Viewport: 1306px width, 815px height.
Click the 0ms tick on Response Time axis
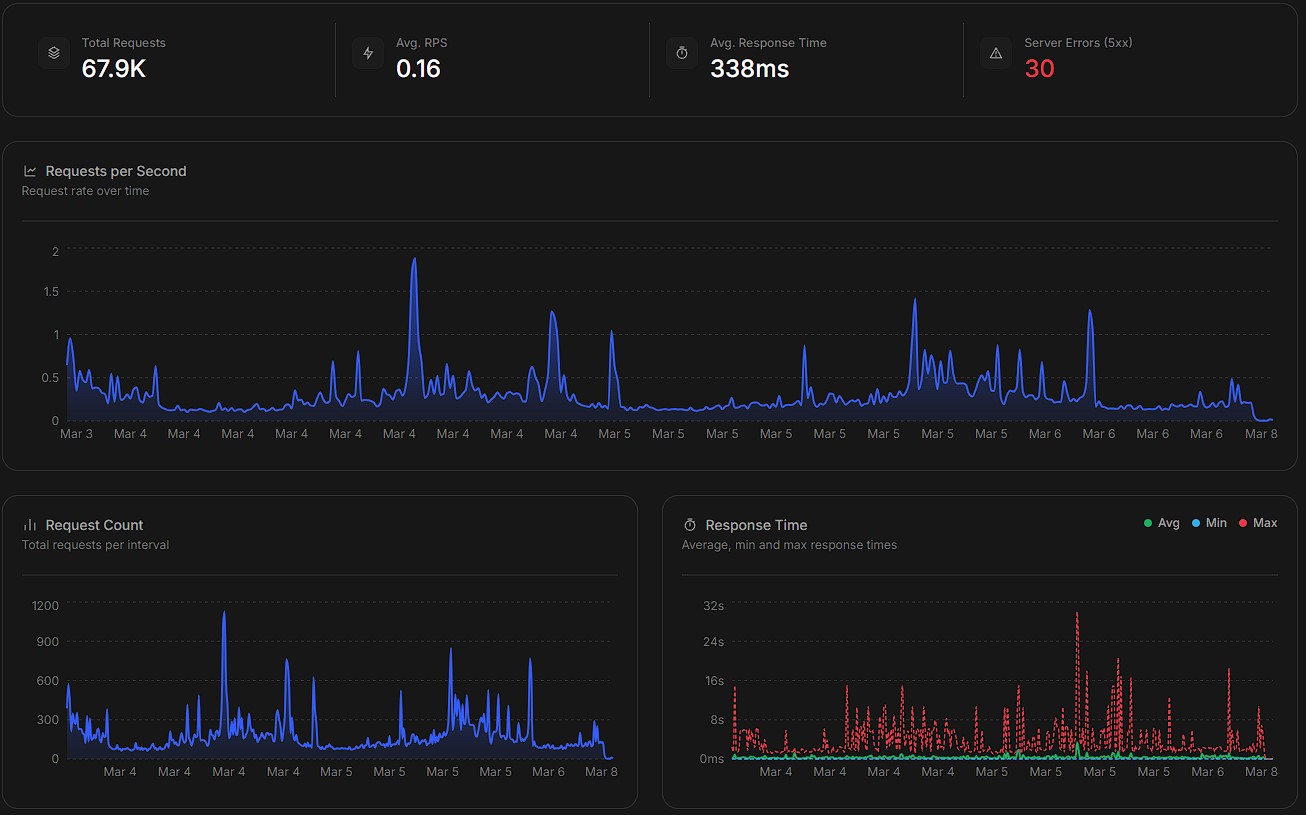pyautogui.click(x=712, y=759)
